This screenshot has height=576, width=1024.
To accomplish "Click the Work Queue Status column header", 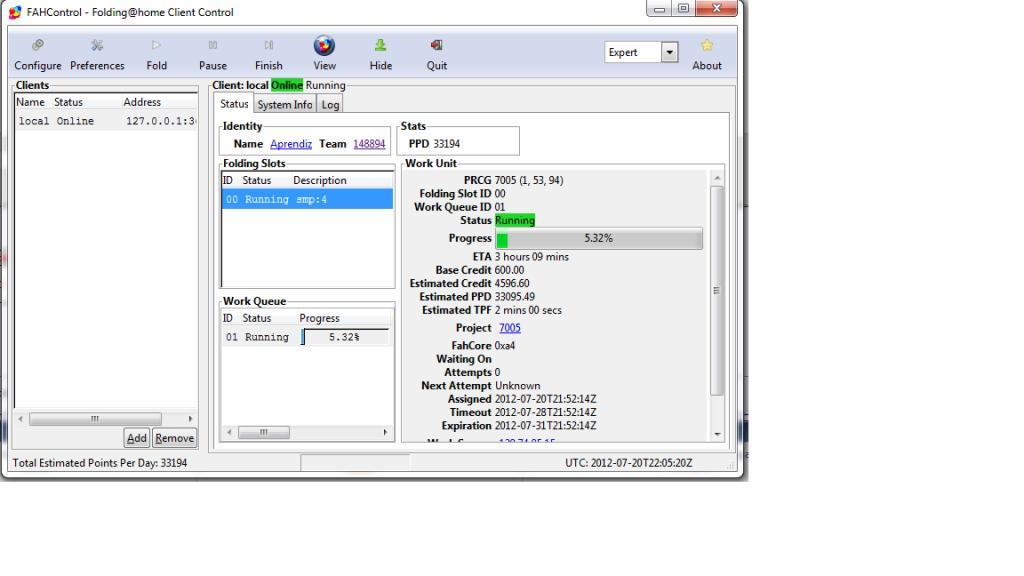I will pos(257,318).
